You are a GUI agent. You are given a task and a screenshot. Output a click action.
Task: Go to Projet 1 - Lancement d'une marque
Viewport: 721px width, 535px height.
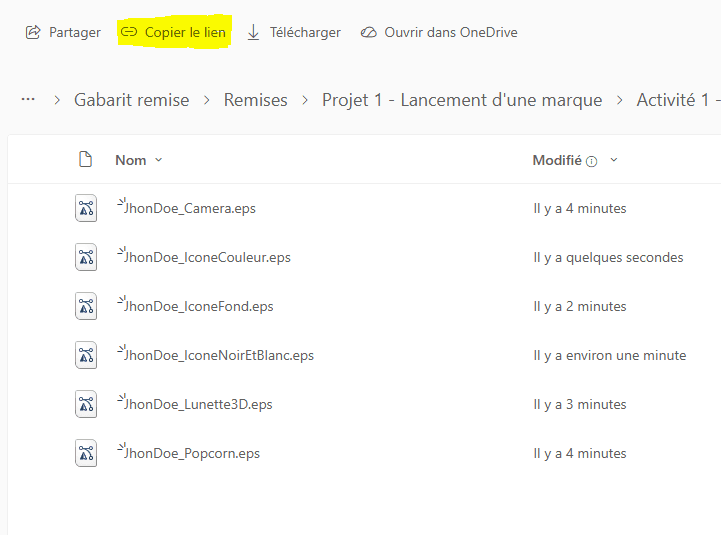click(462, 100)
